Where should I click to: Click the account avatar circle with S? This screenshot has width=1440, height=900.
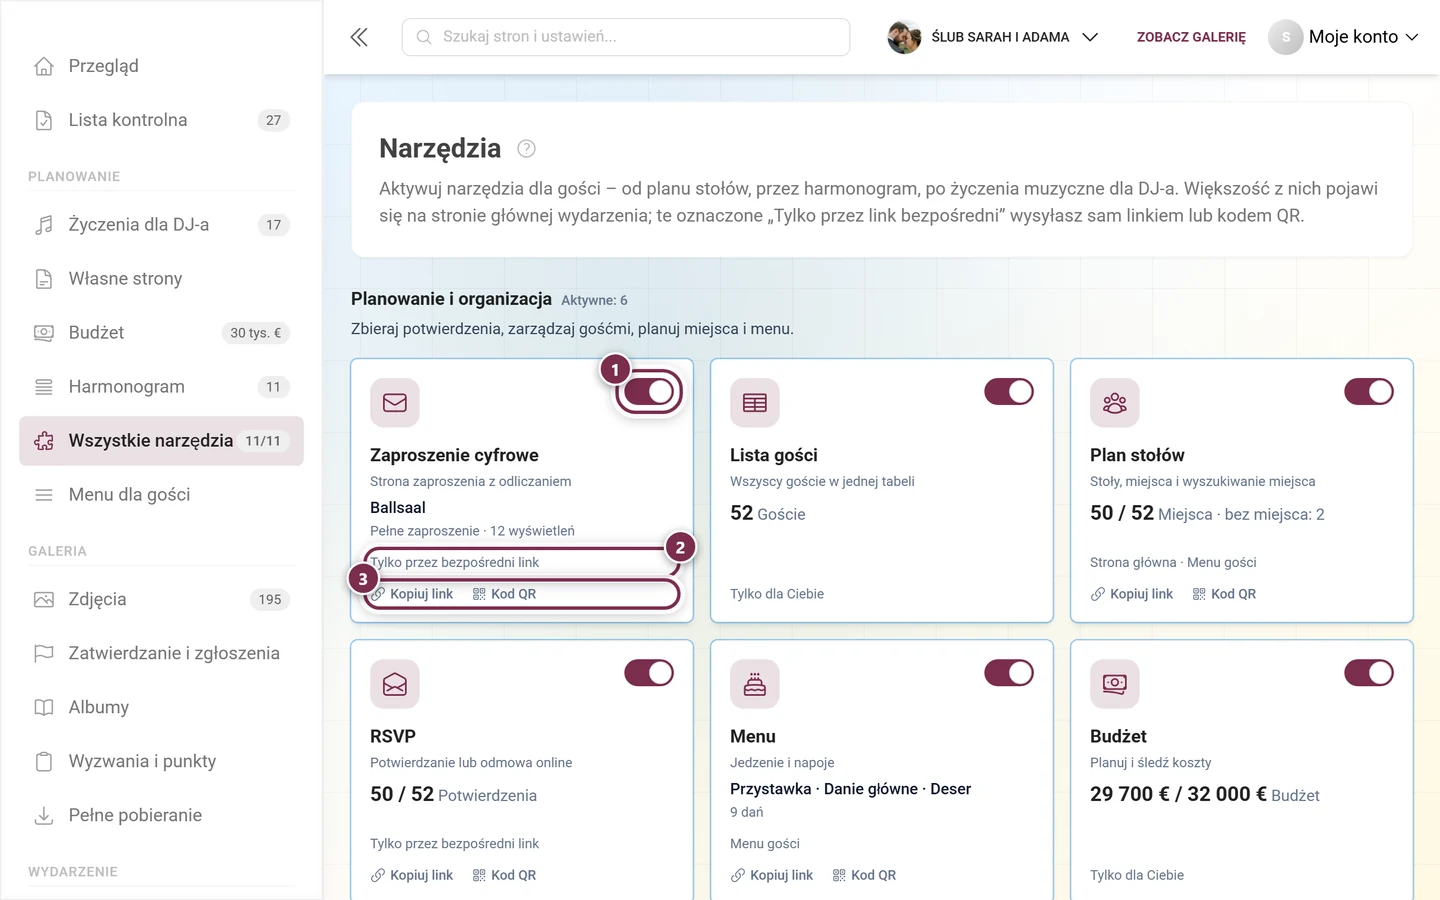(1286, 37)
